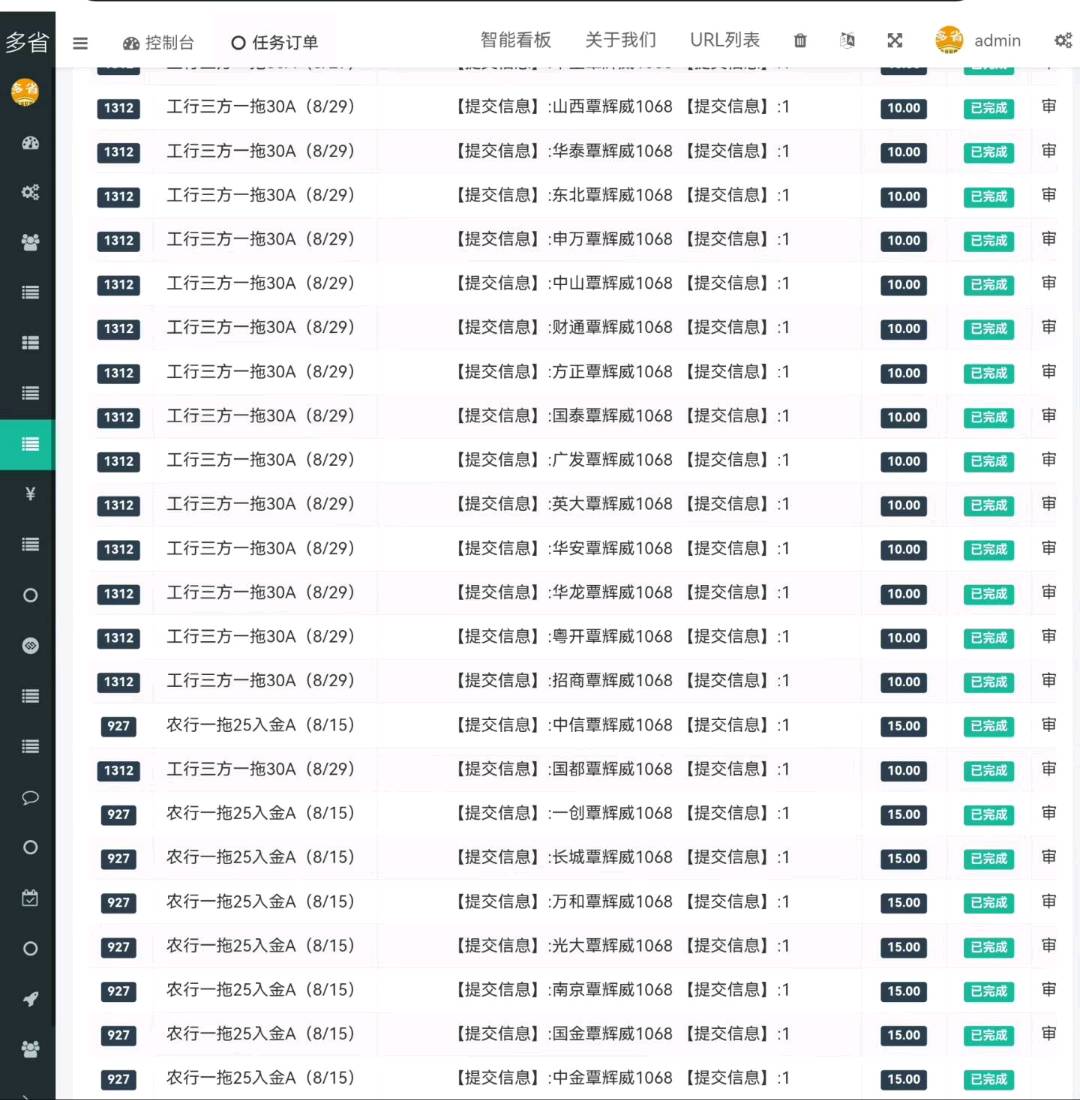Click the calendar icon in the sidebar
Screen dimensions: 1080x1100
pyautogui.click(x=29, y=898)
